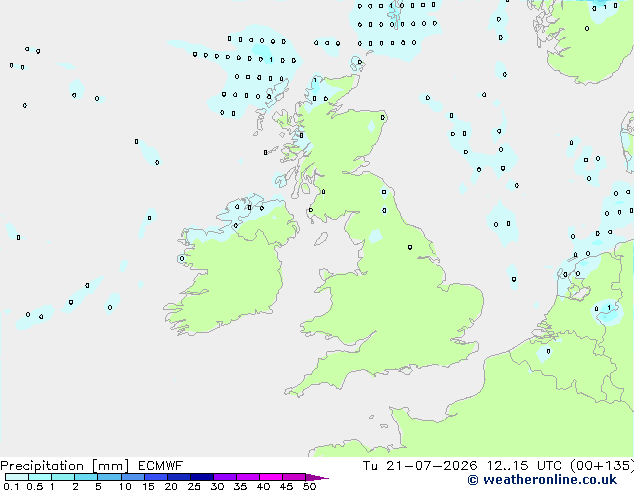634x490 pixels.
Task: Click the 1 mm value marker over the Netherlands
Action: [609, 308]
